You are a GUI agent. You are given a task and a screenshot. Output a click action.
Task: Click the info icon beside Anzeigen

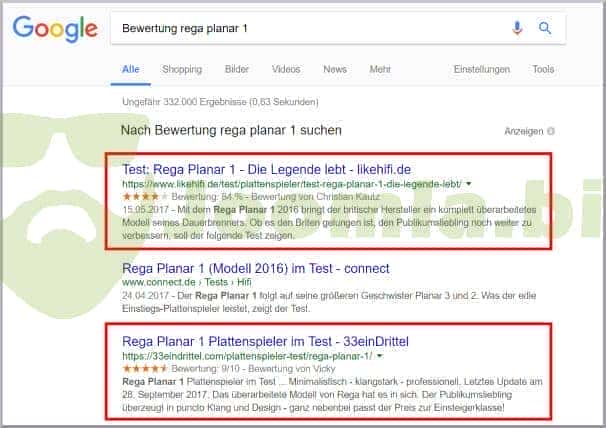click(552, 131)
